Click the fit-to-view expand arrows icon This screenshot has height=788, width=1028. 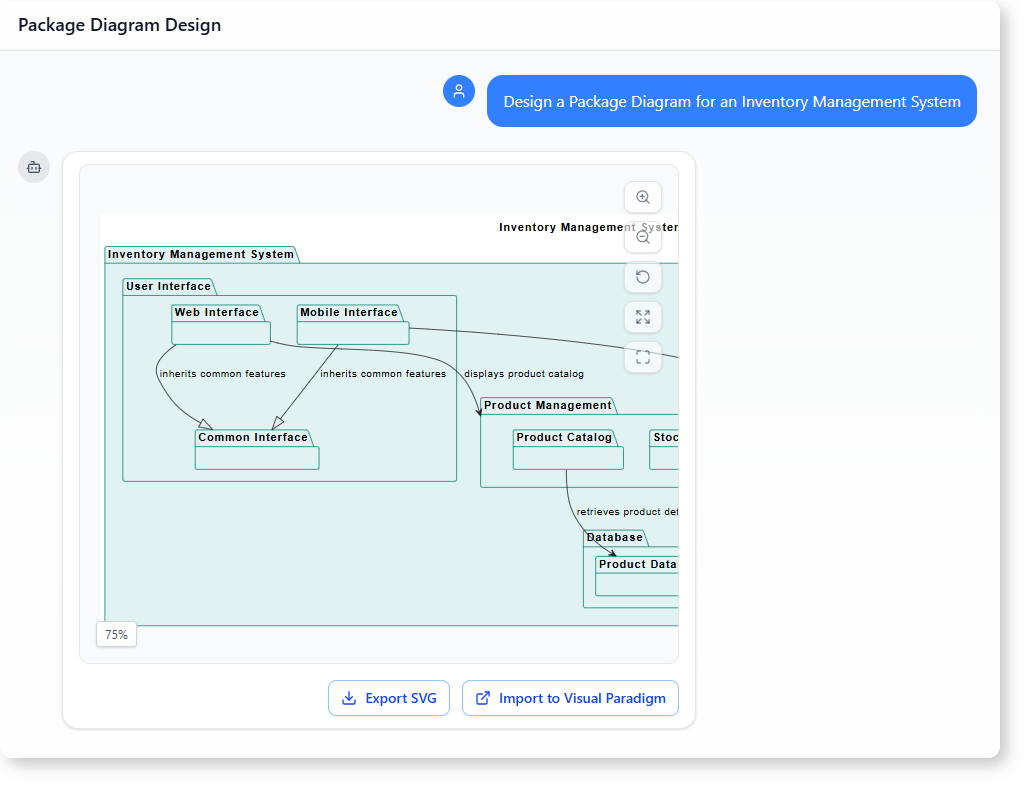643,317
